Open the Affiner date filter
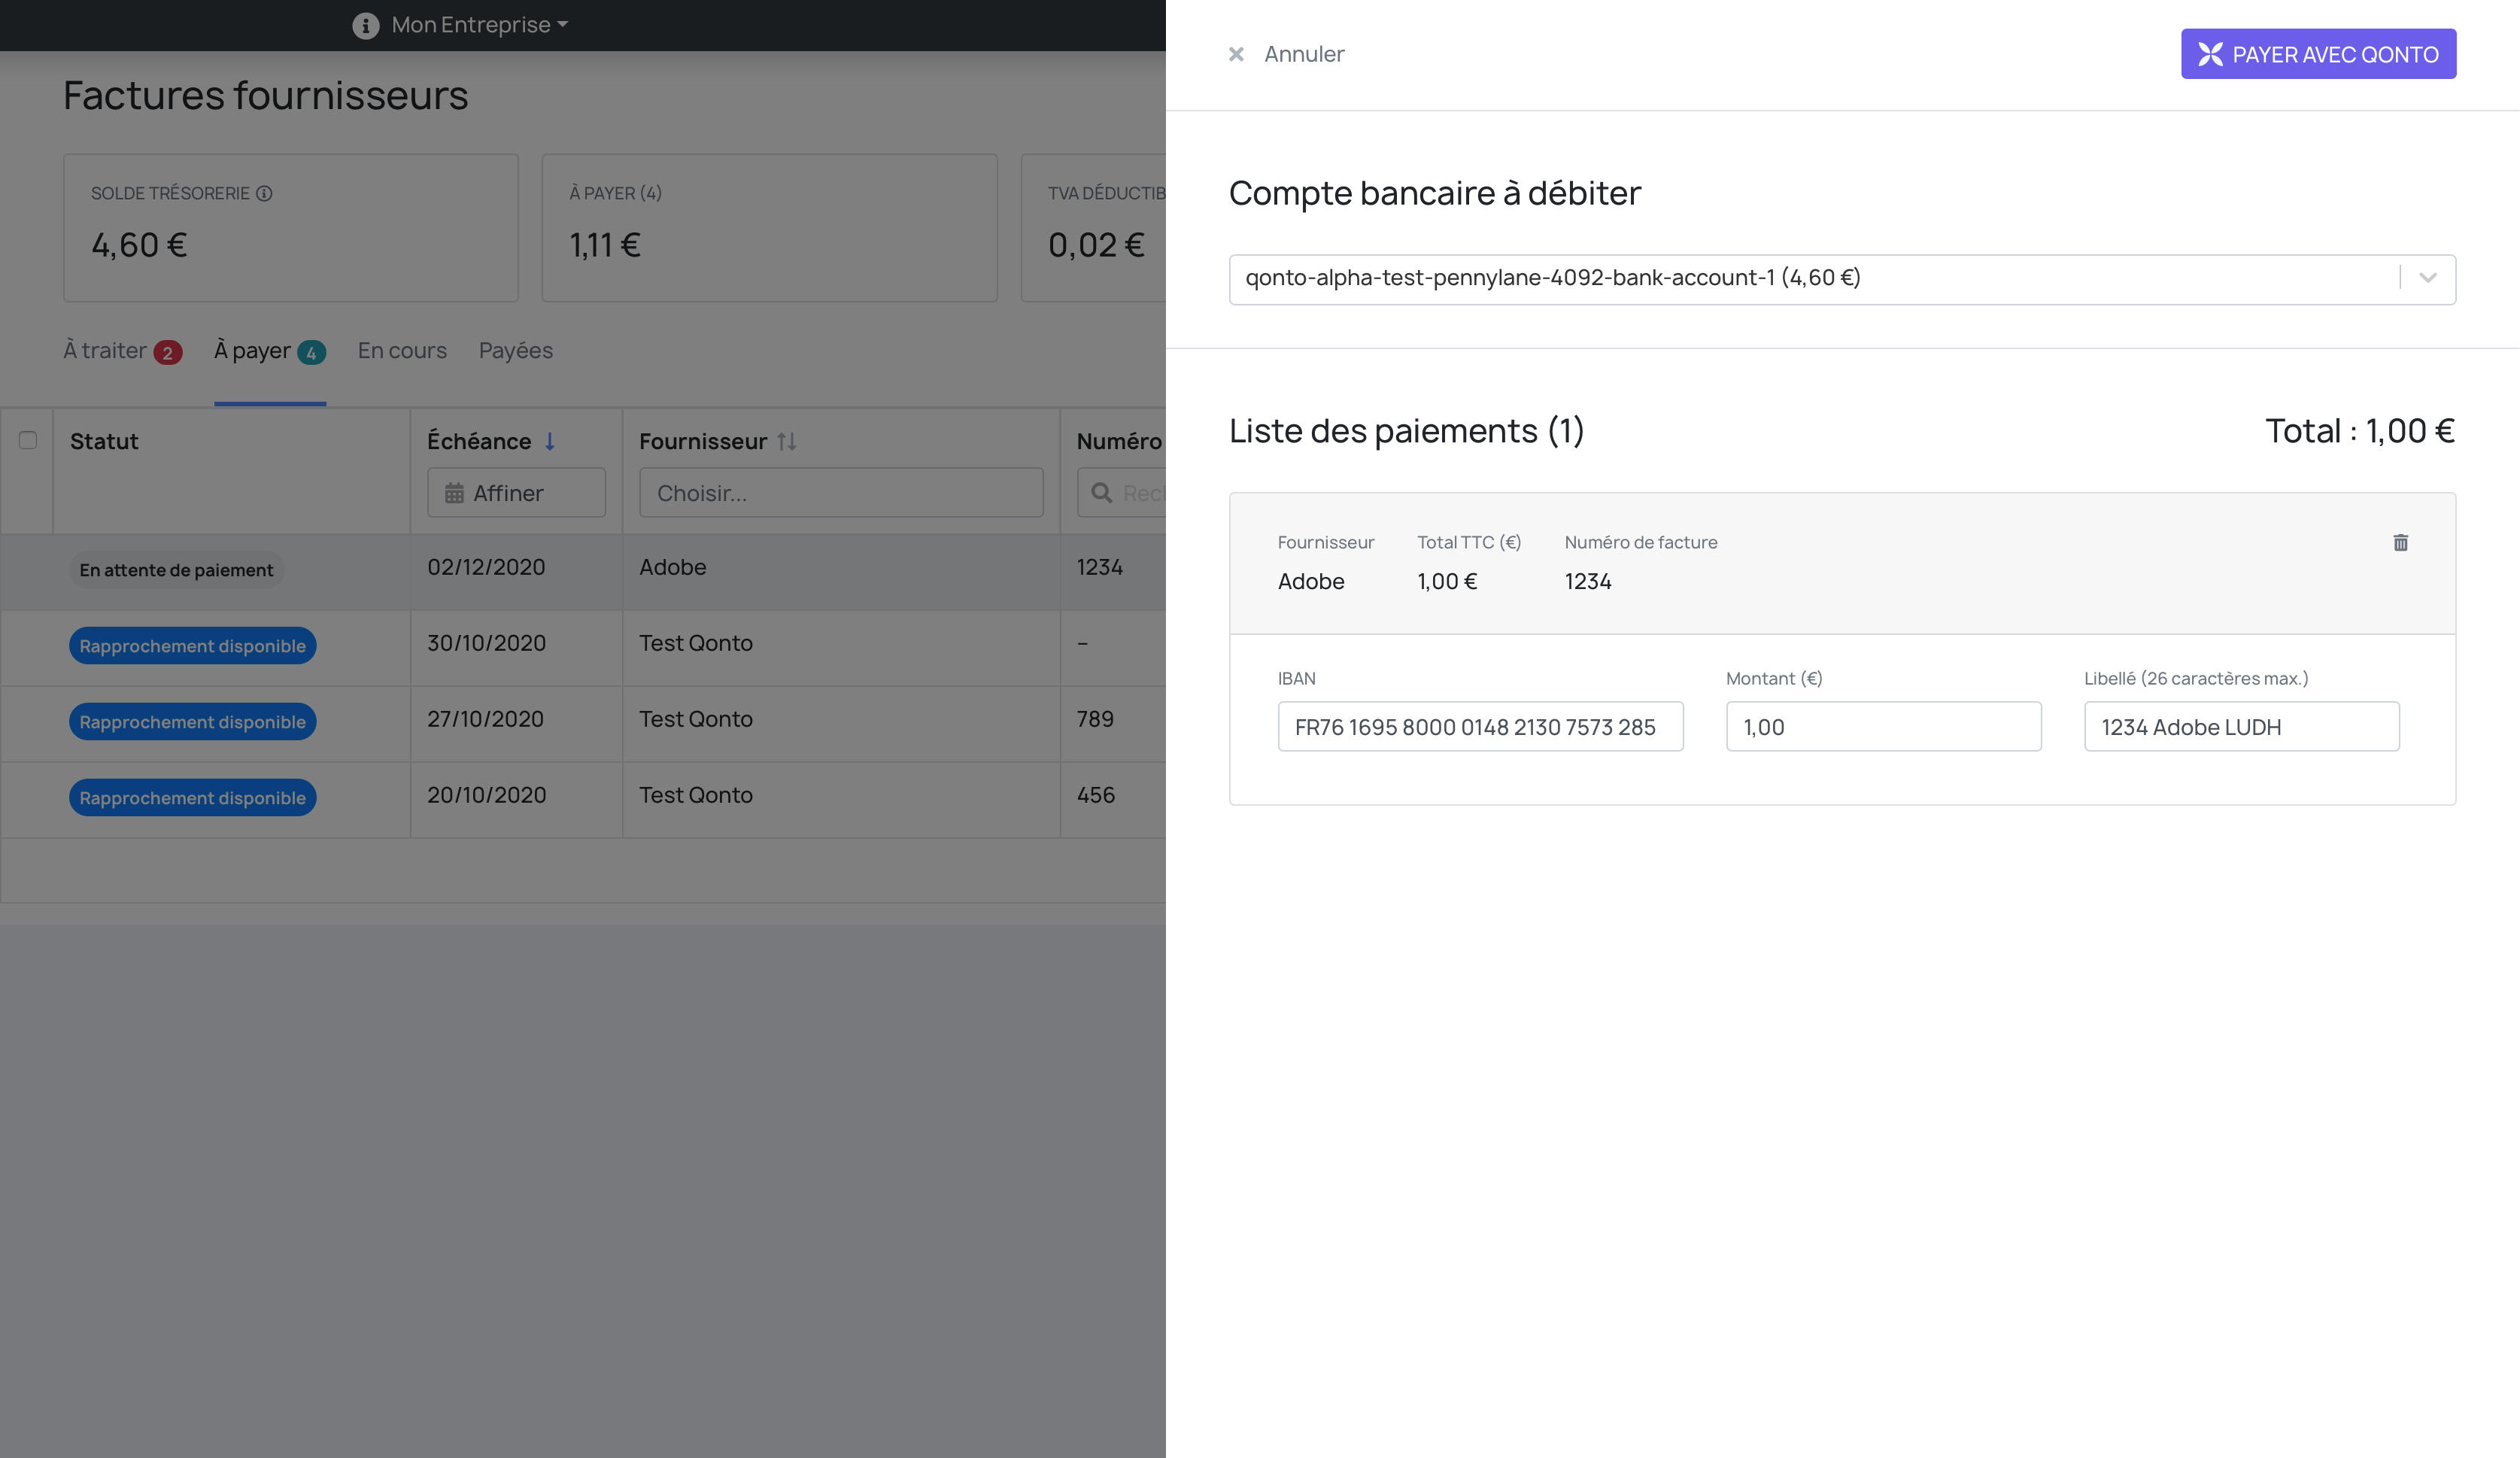This screenshot has height=1458, width=2520. 516,493
